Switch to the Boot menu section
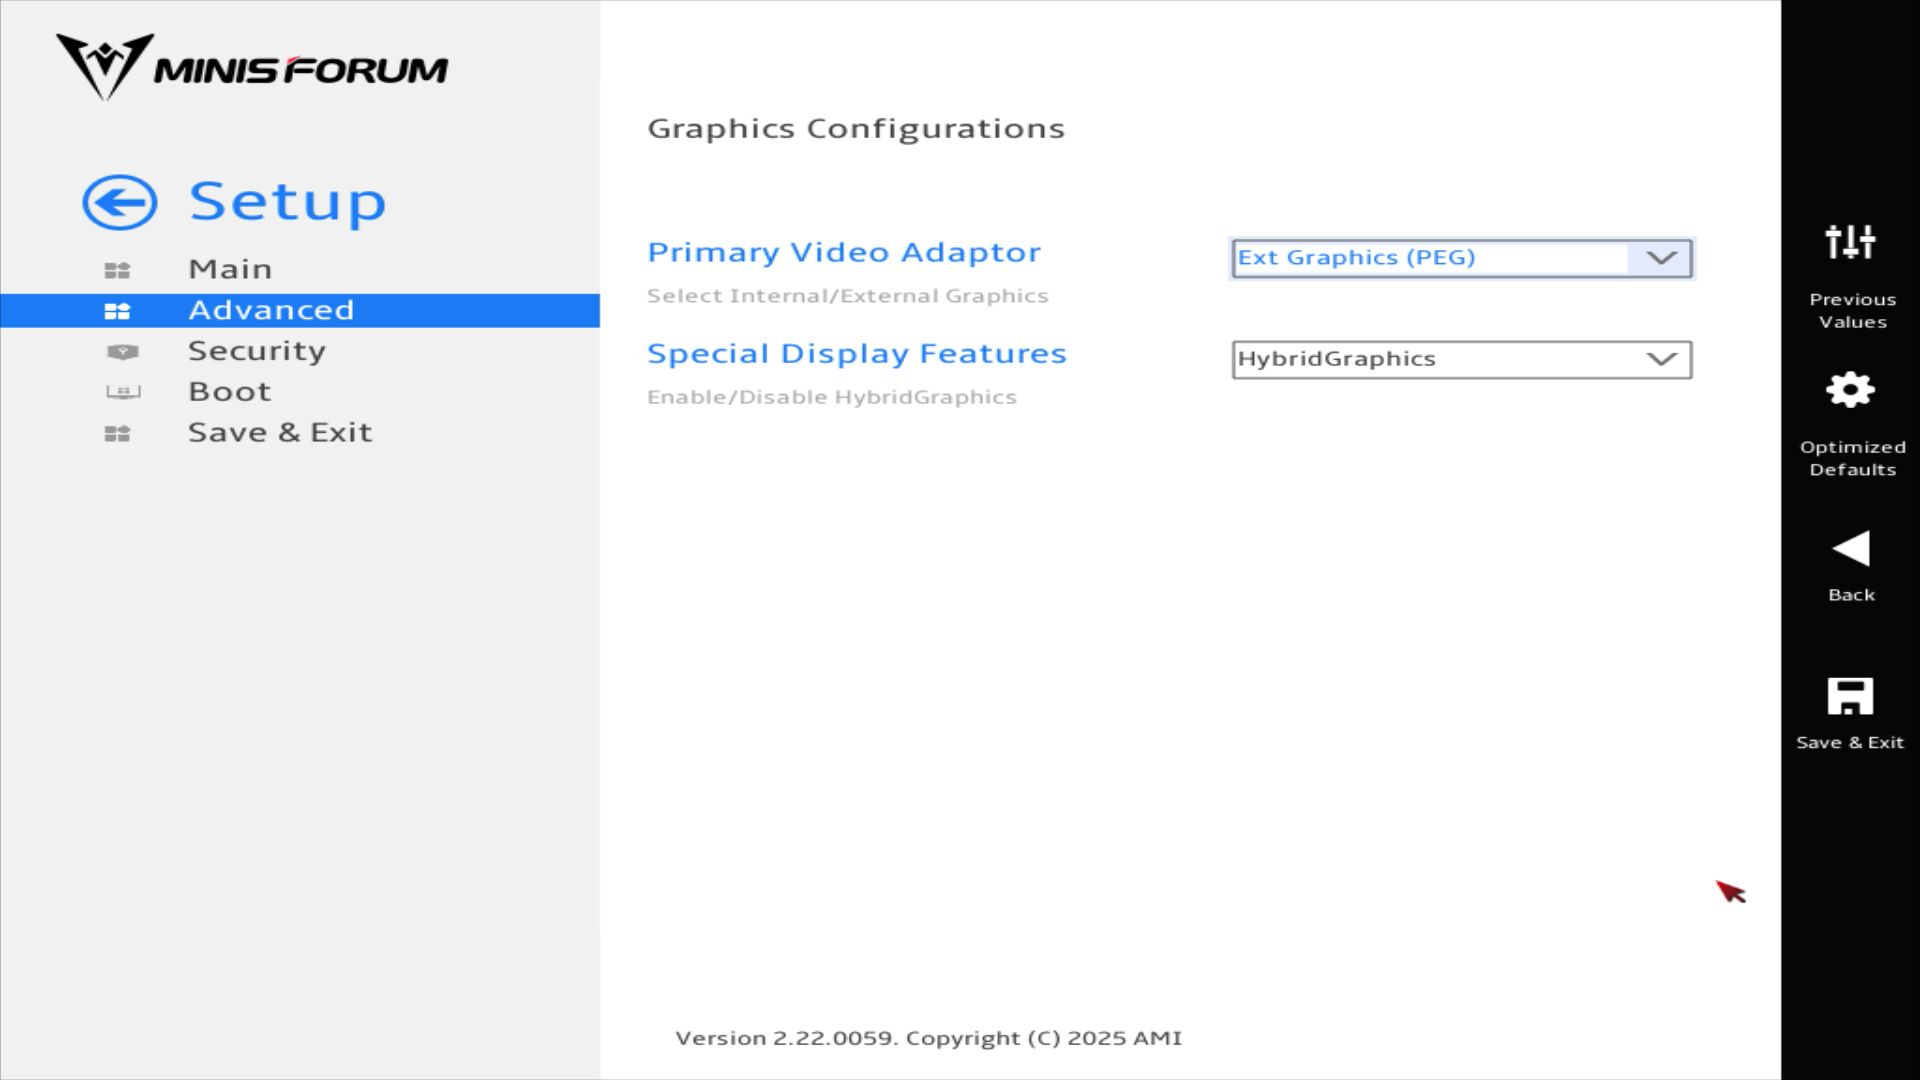Viewport: 1920px width, 1080px height. point(230,392)
